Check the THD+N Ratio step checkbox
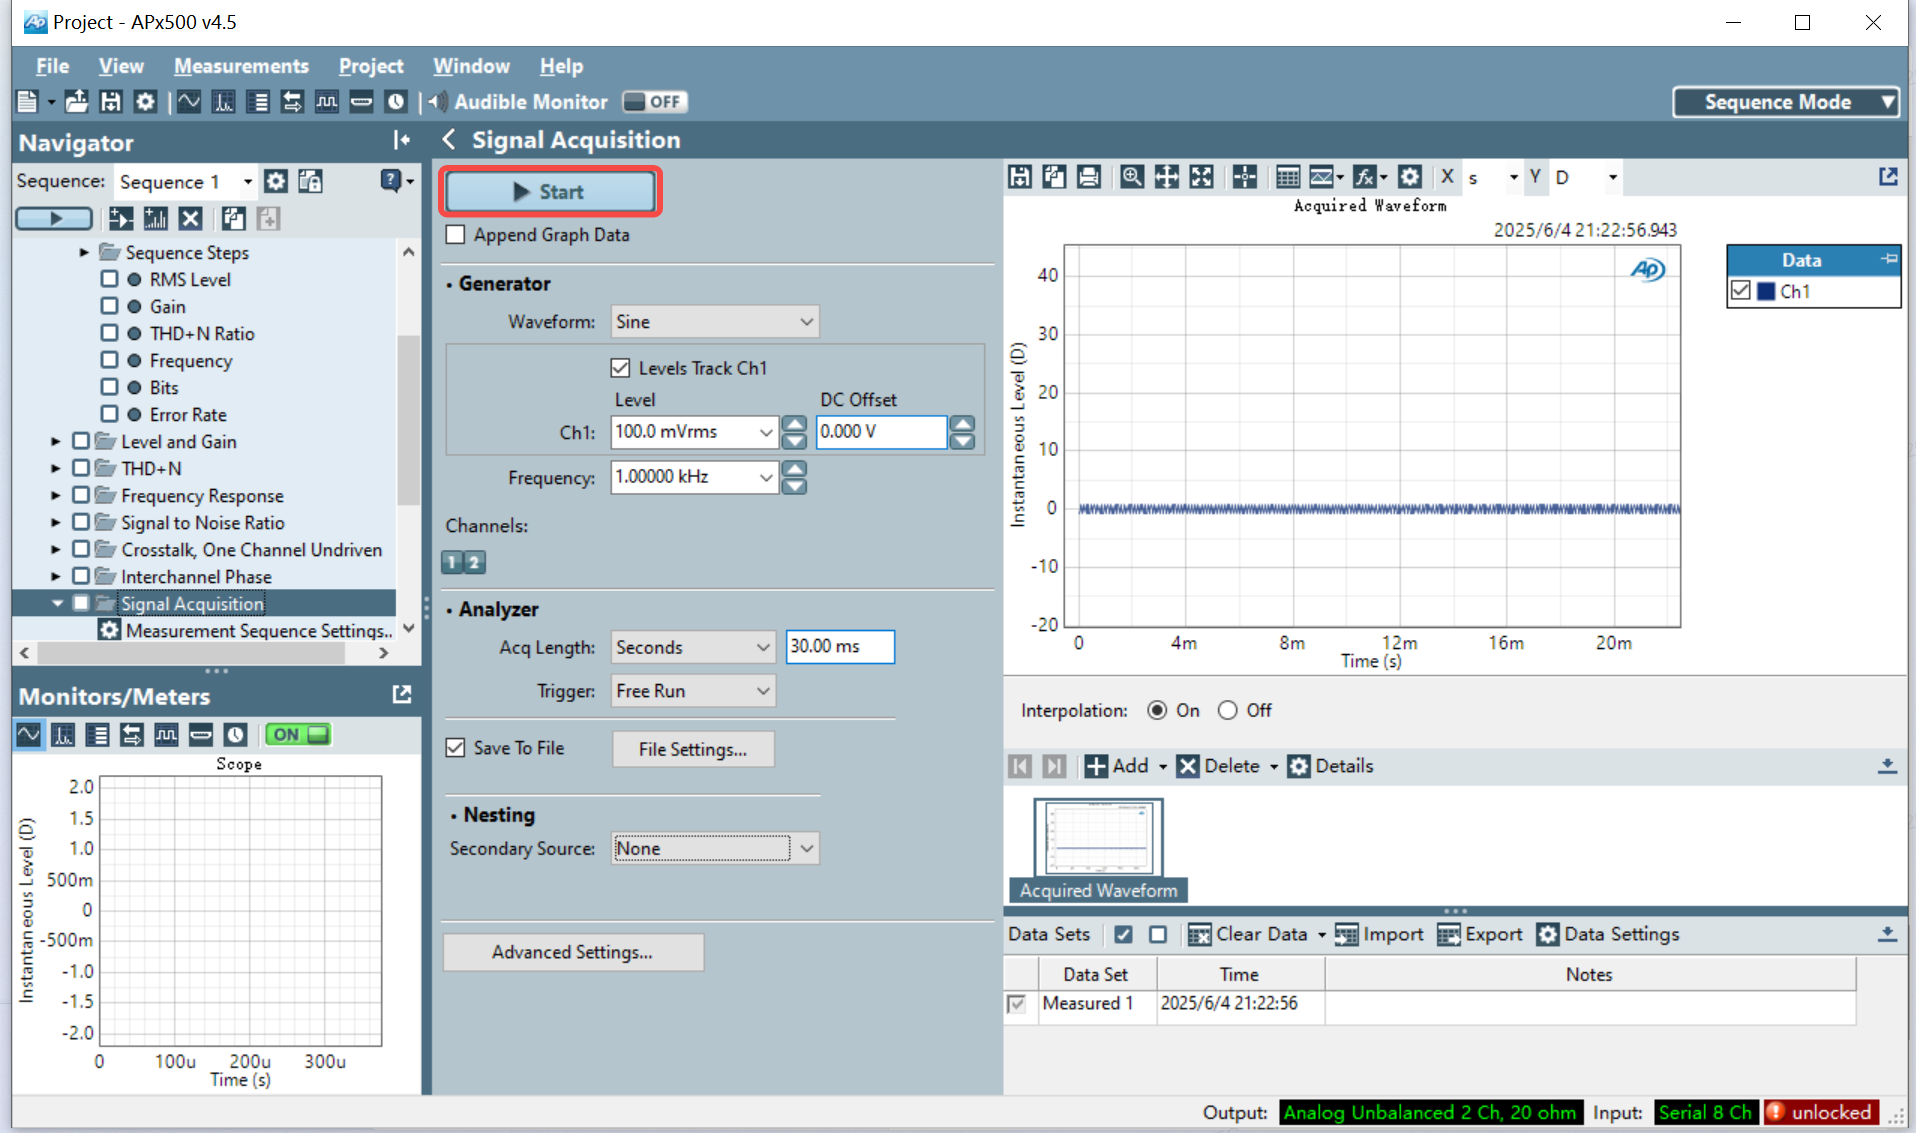1916x1133 pixels. point(109,333)
